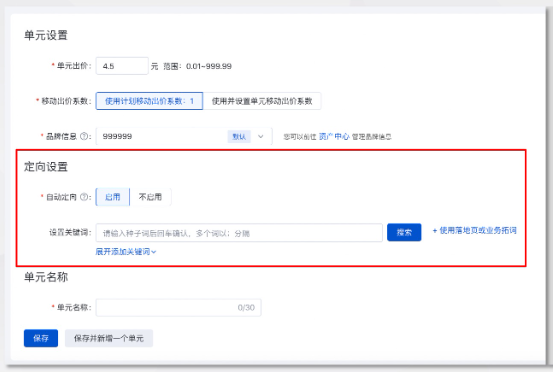Expand 展开添加关键词 section
Image resolution: width=553 pixels, height=372 pixels.
click(x=126, y=251)
